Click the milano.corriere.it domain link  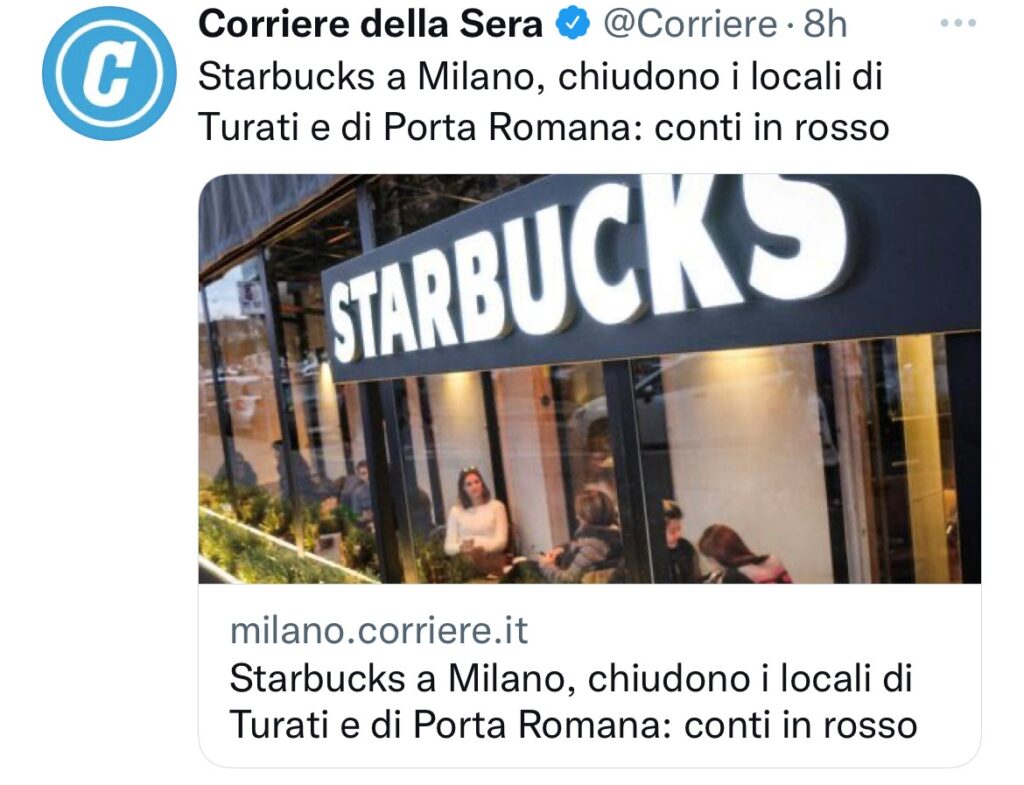(379, 630)
